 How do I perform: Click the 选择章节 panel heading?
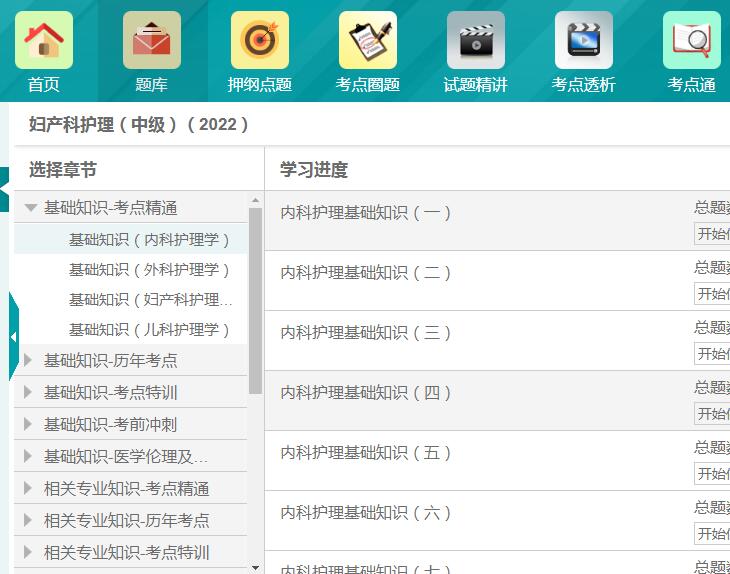click(x=63, y=169)
